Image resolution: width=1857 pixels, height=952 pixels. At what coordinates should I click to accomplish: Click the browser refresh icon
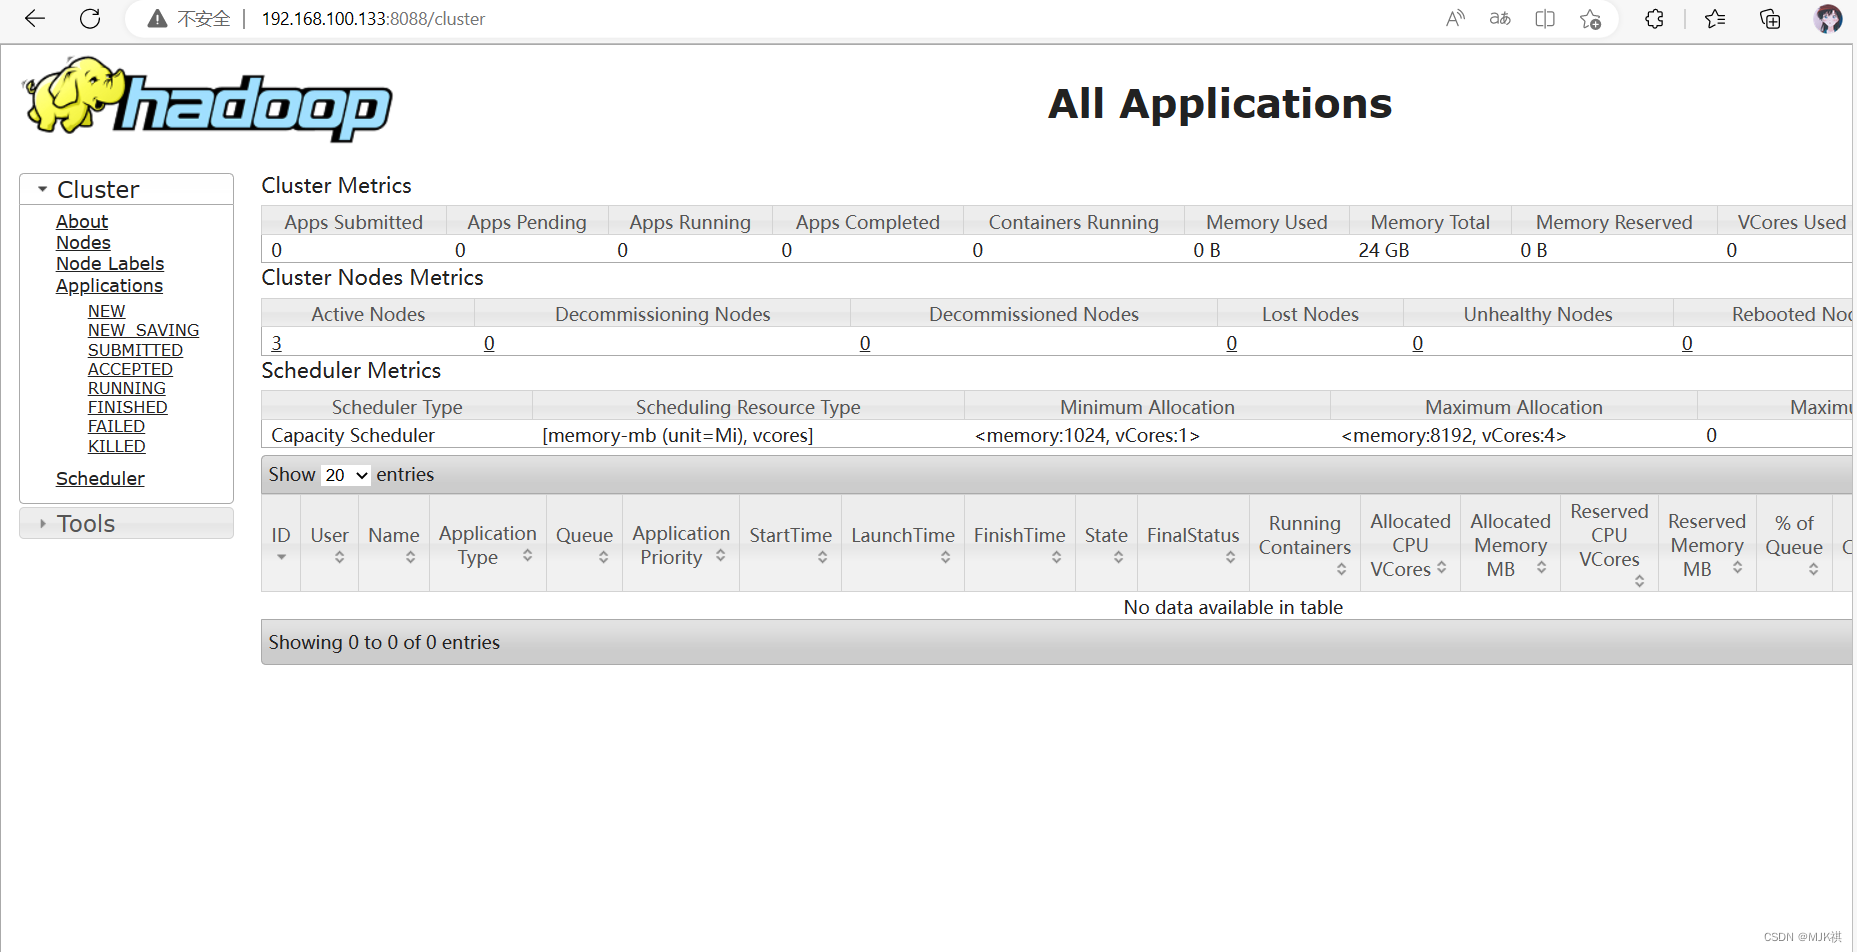(x=89, y=18)
